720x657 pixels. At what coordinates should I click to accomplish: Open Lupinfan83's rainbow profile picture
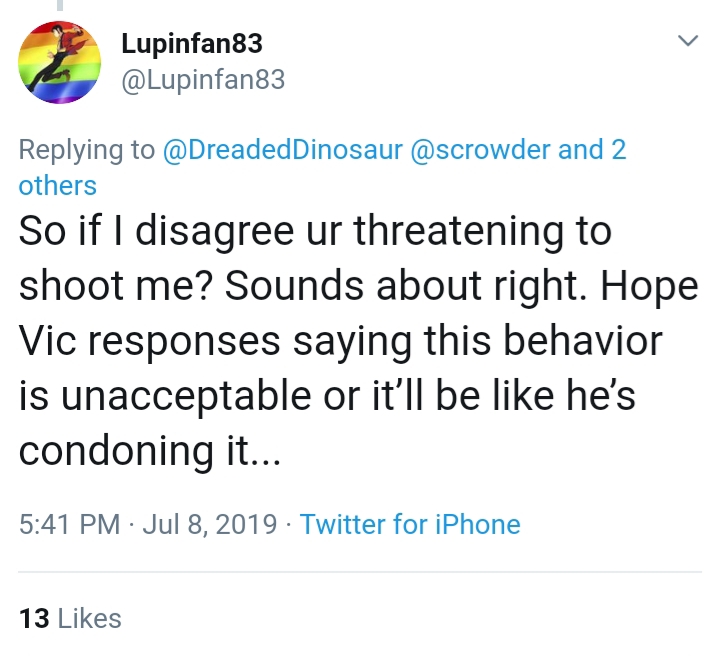point(59,62)
